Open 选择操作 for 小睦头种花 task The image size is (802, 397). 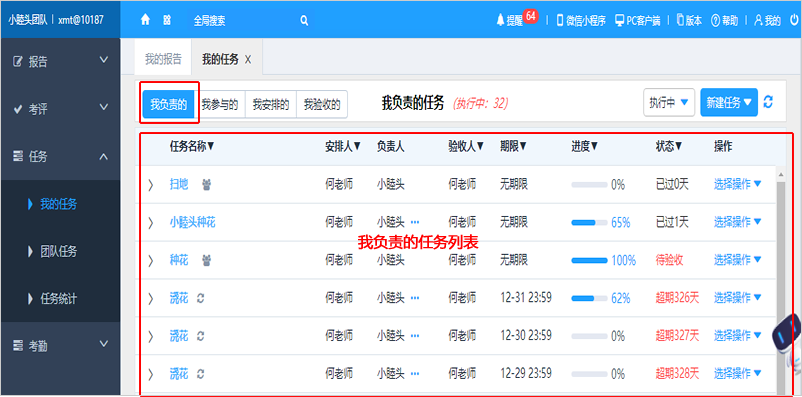[x=738, y=222]
